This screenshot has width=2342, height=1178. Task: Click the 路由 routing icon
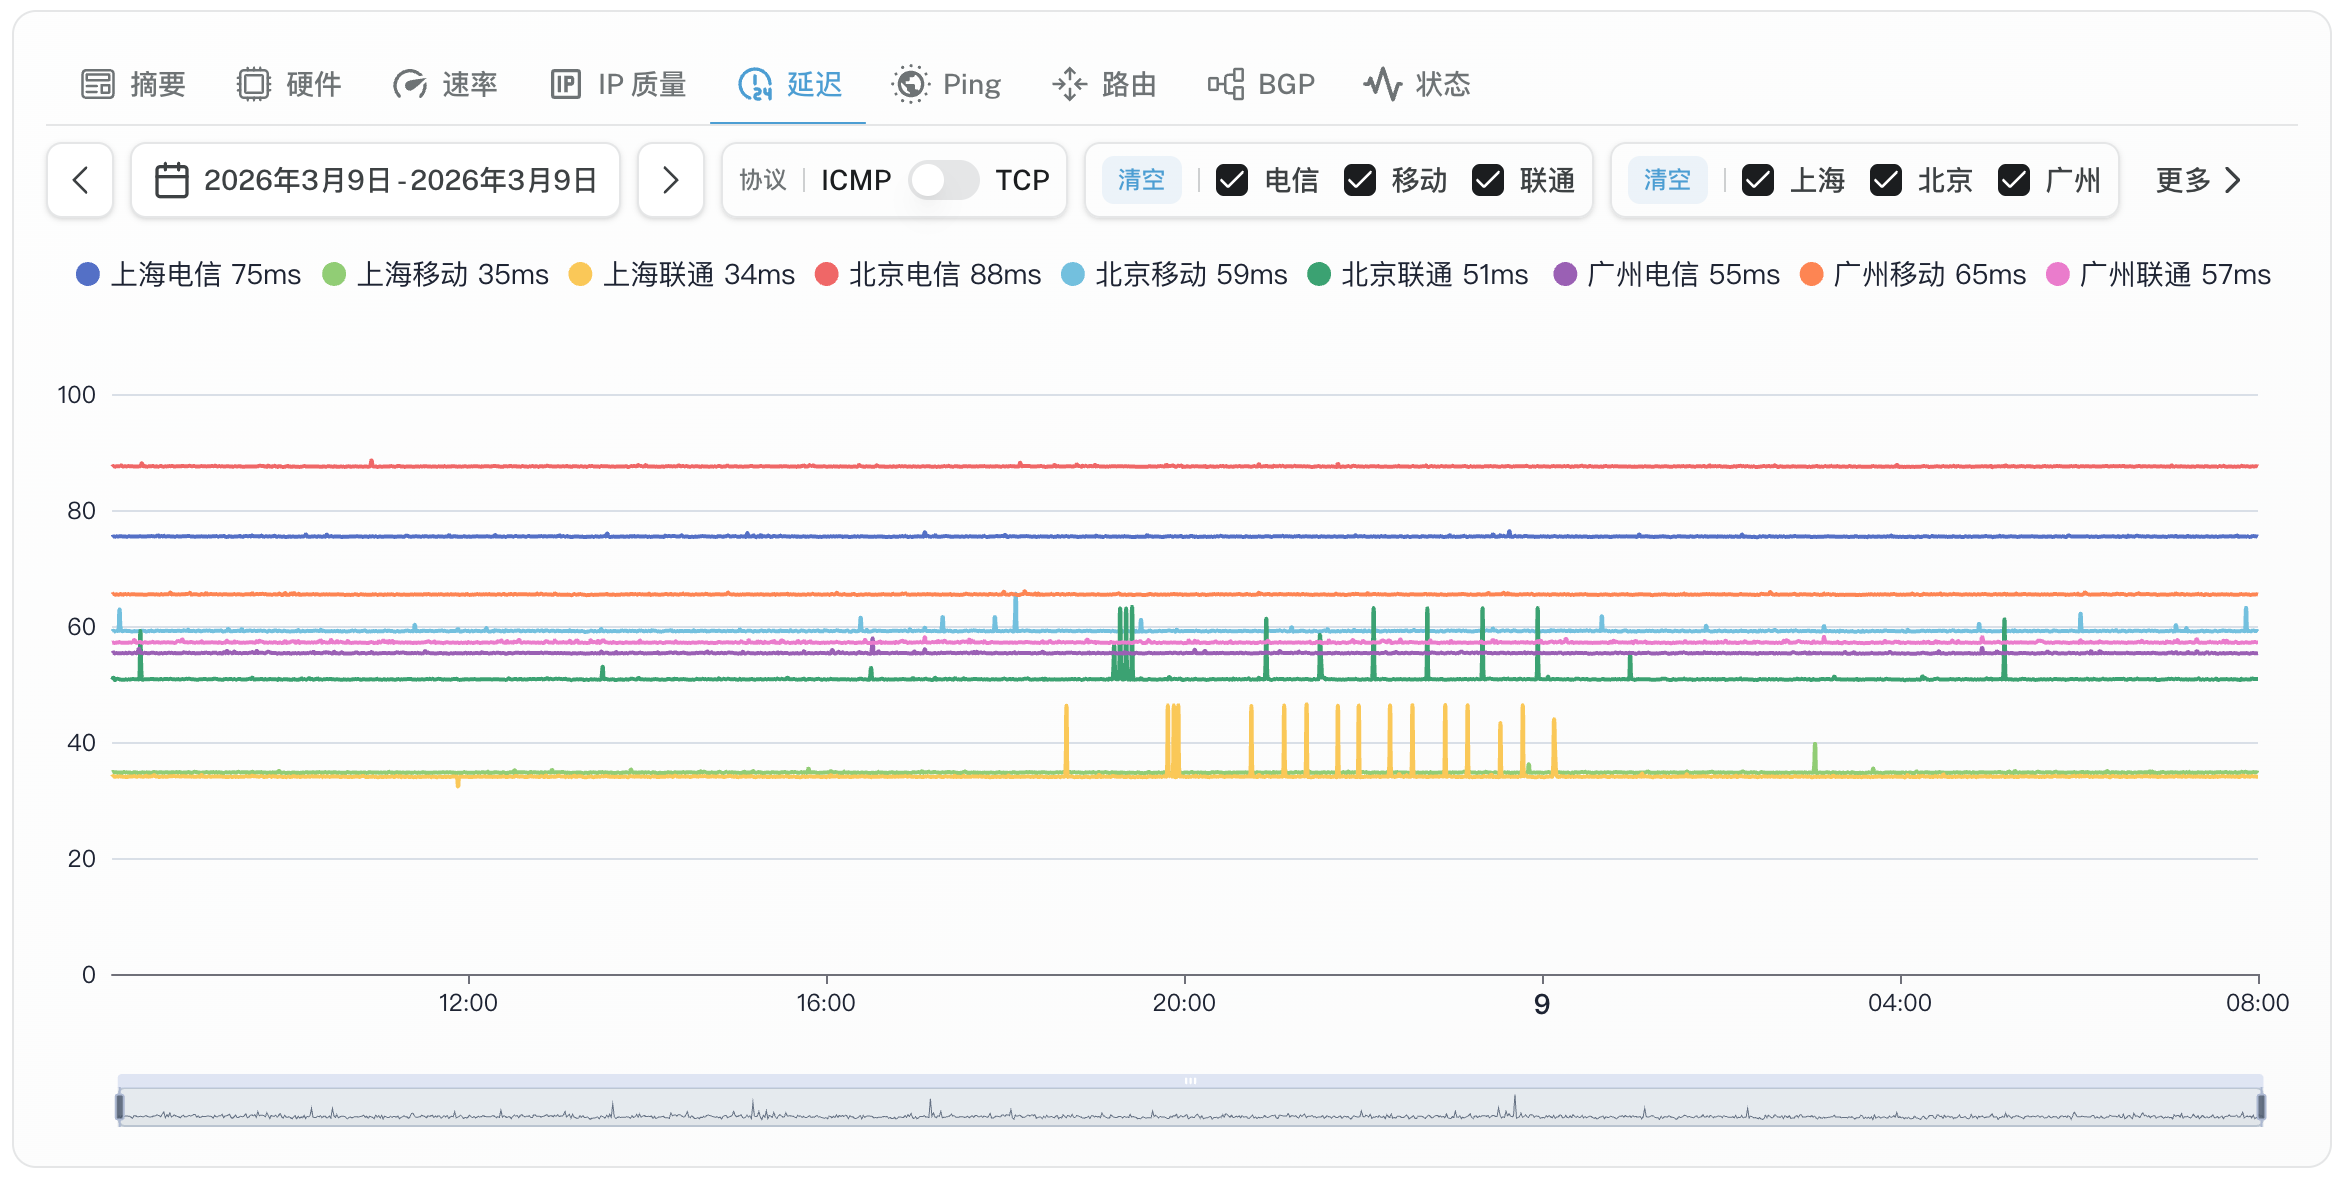pyautogui.click(x=1070, y=84)
